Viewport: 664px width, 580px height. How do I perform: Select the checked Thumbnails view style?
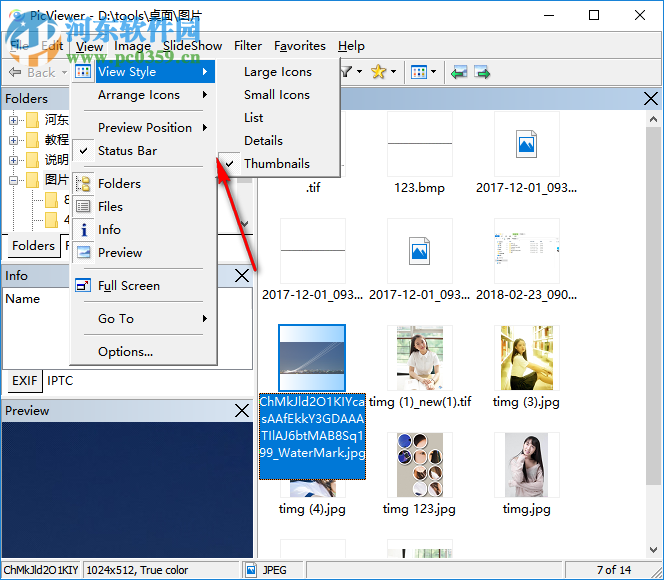point(279,163)
